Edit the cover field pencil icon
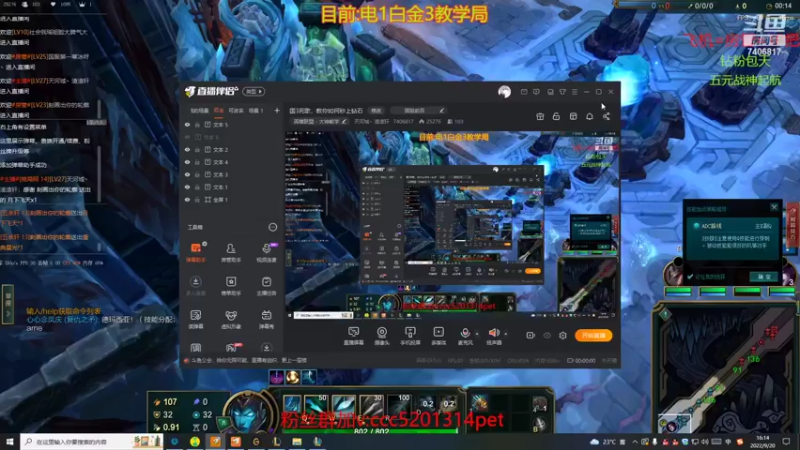Image resolution: width=800 pixels, height=450 pixels. click(x=442, y=110)
